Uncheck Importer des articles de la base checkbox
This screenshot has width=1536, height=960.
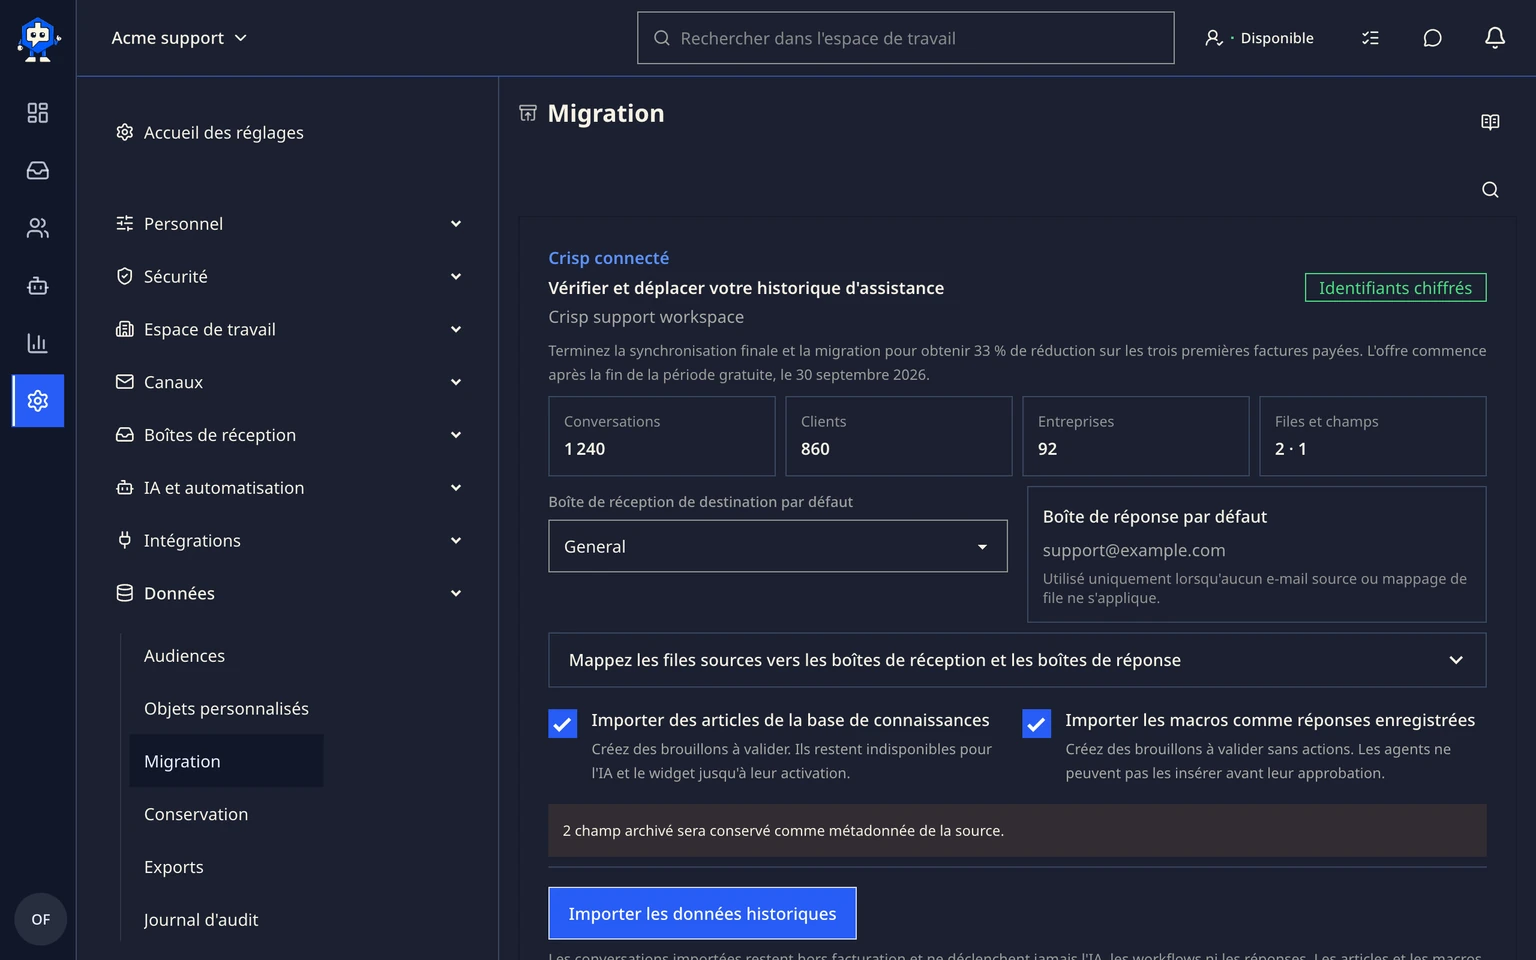(x=563, y=723)
